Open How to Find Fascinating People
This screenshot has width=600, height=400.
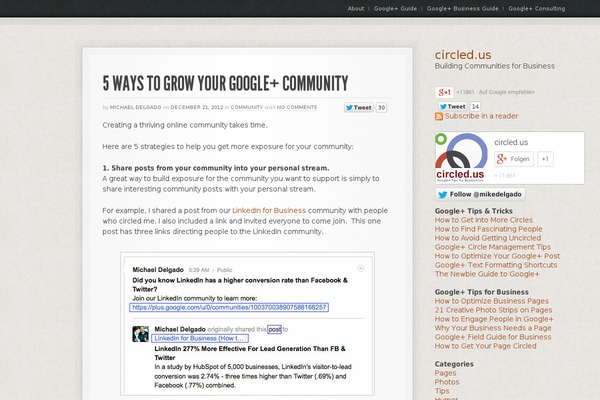coord(488,229)
